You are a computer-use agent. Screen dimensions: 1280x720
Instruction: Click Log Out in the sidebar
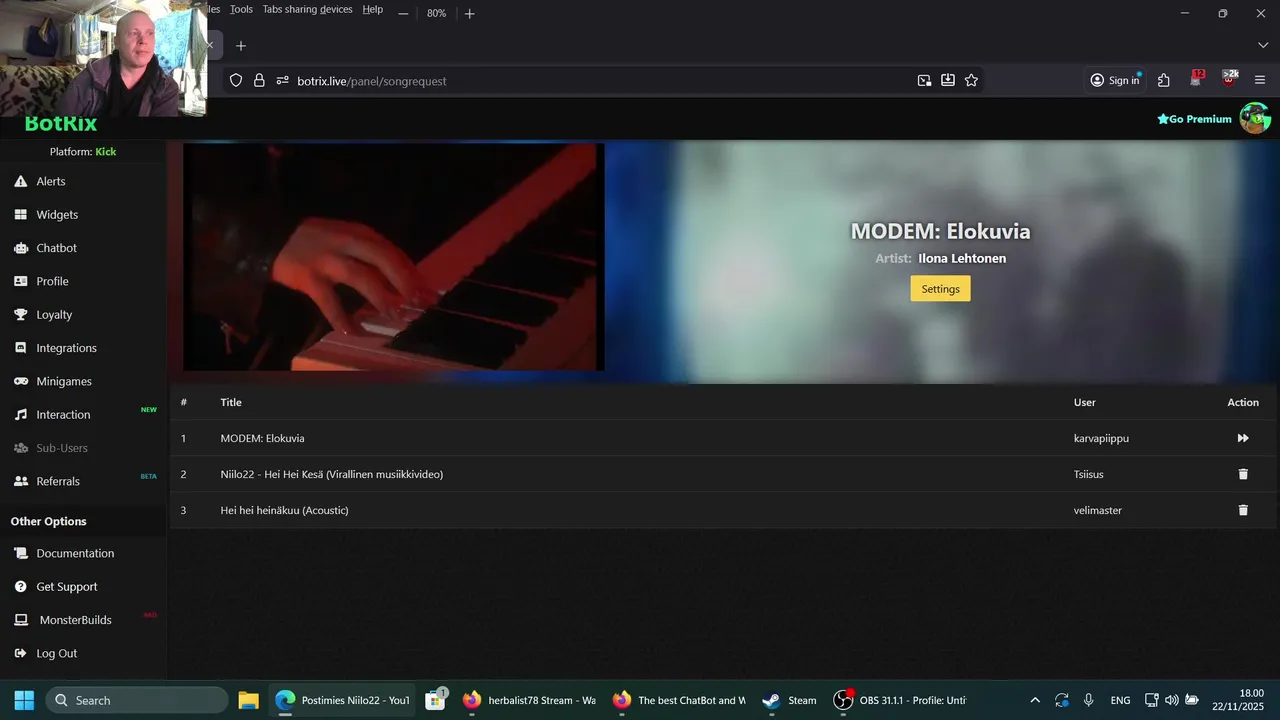[56, 653]
